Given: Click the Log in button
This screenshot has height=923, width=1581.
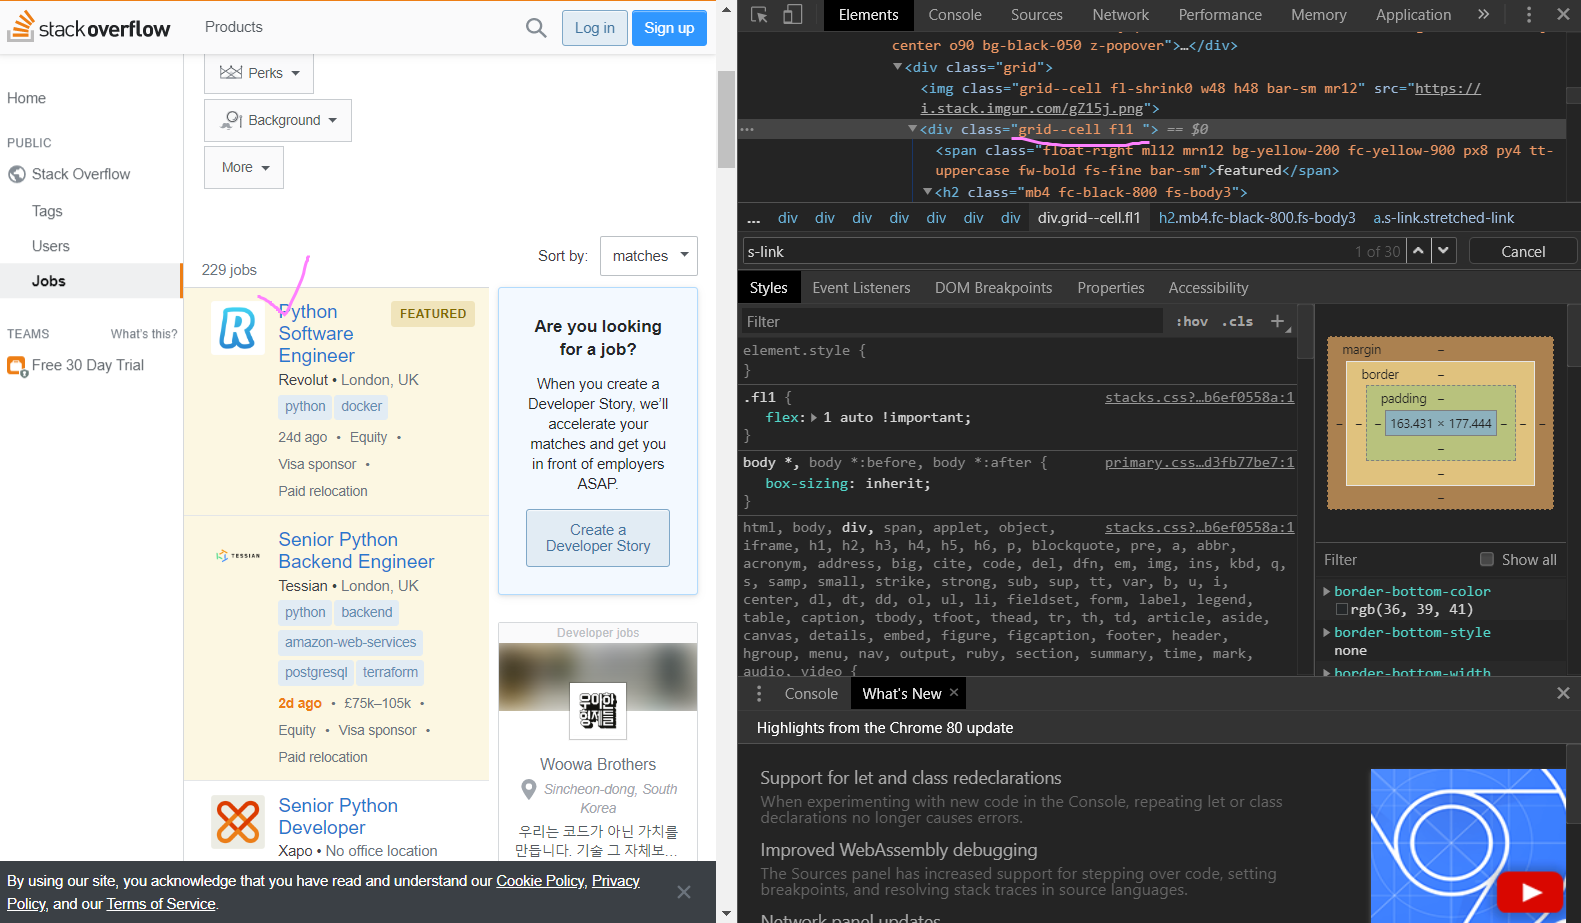Looking at the screenshot, I should tap(595, 28).
